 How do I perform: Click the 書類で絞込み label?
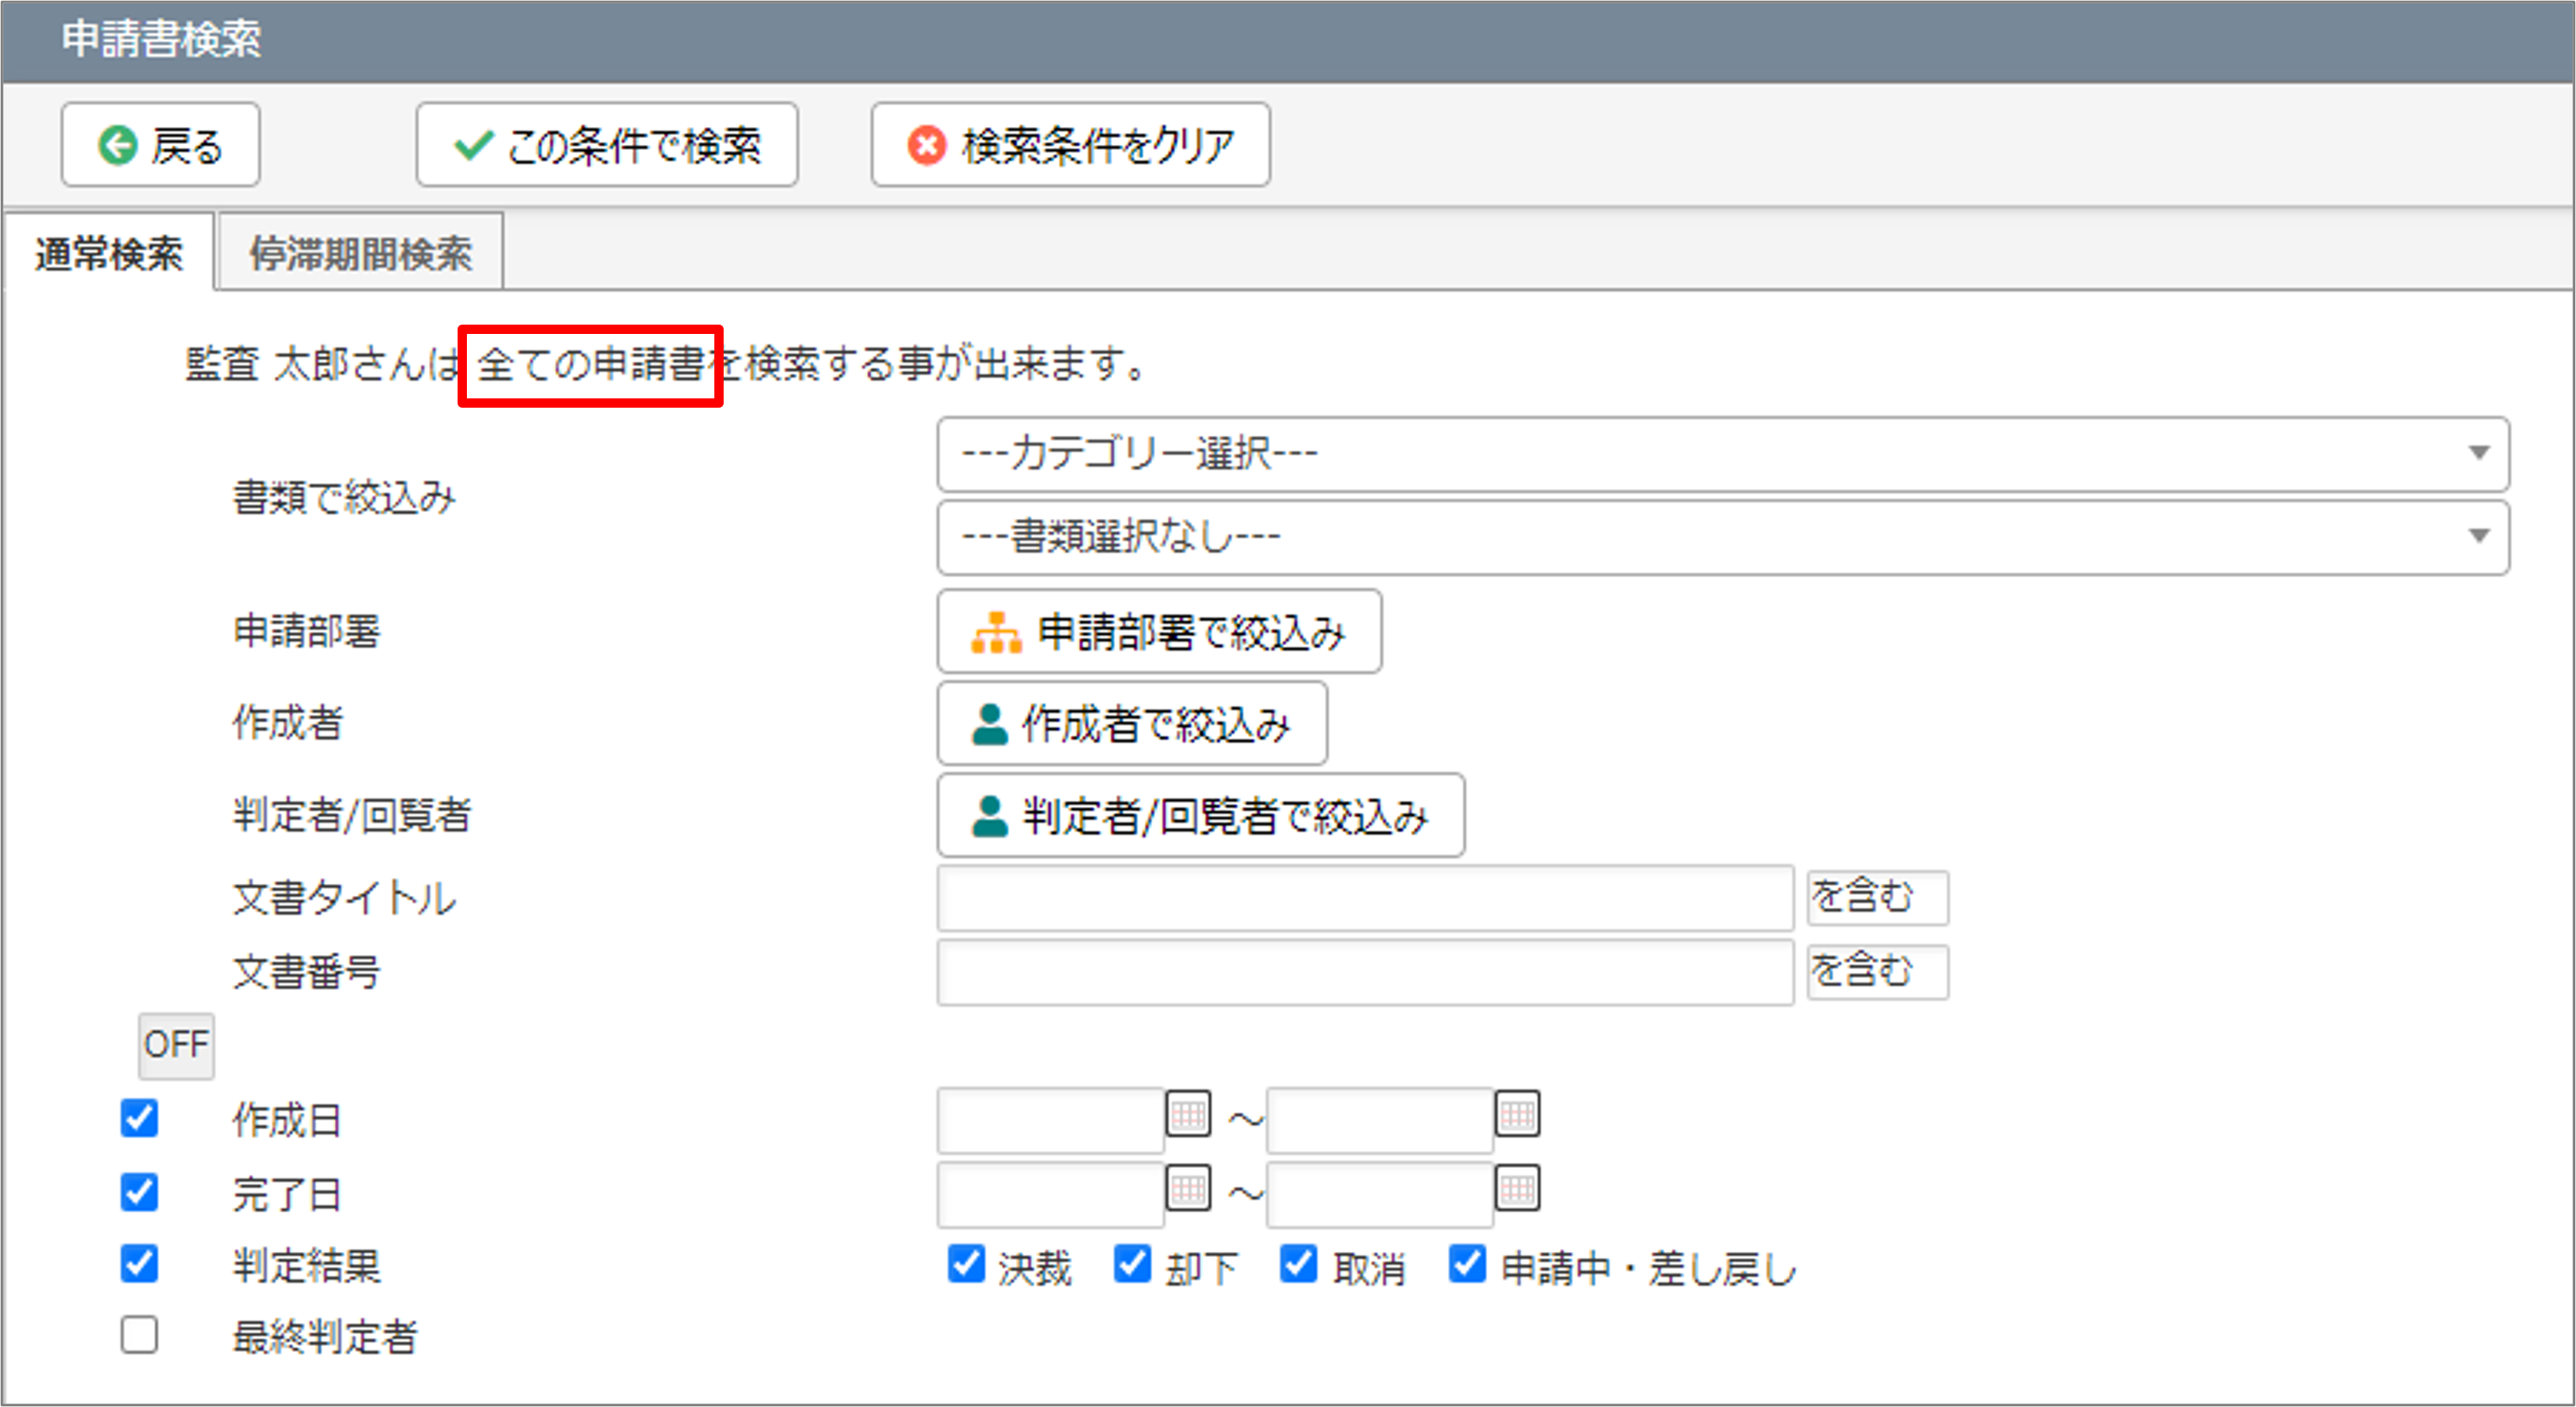pos(344,497)
